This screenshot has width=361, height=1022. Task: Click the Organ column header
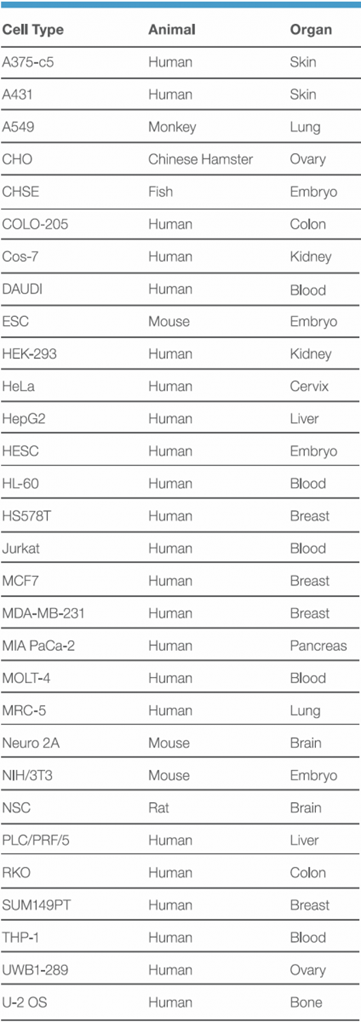coord(311,30)
